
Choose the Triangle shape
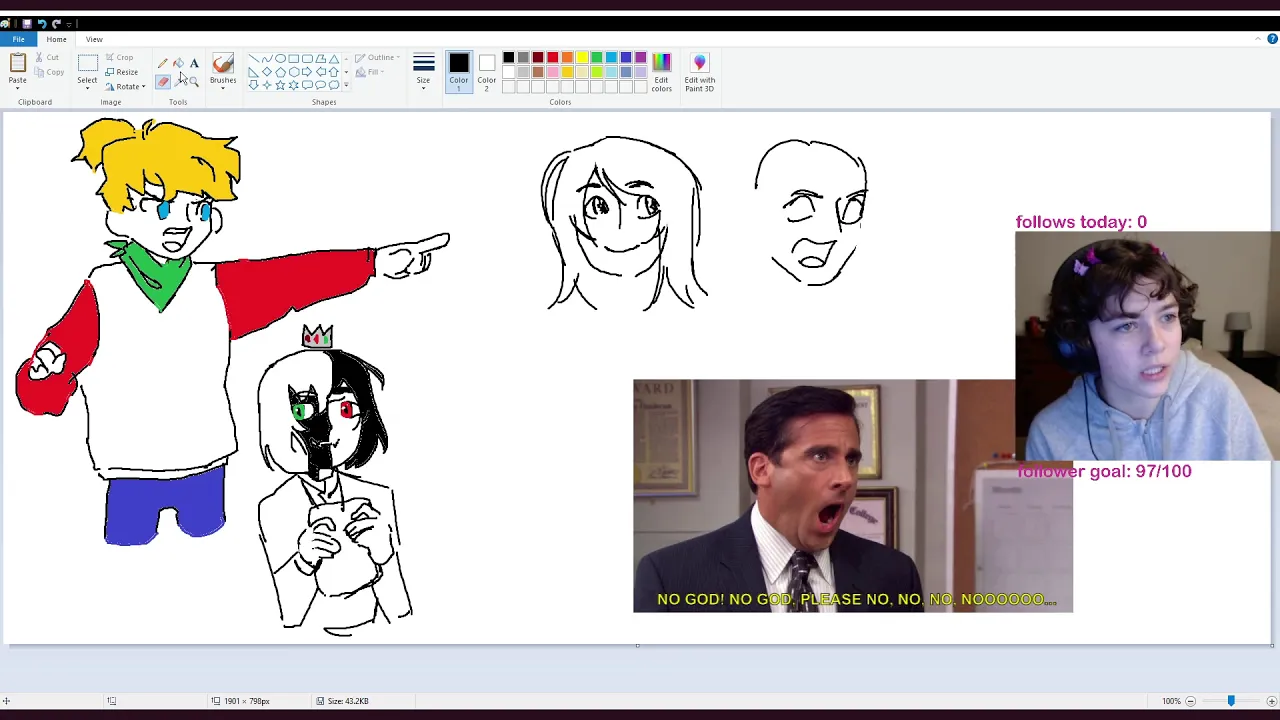point(334,59)
